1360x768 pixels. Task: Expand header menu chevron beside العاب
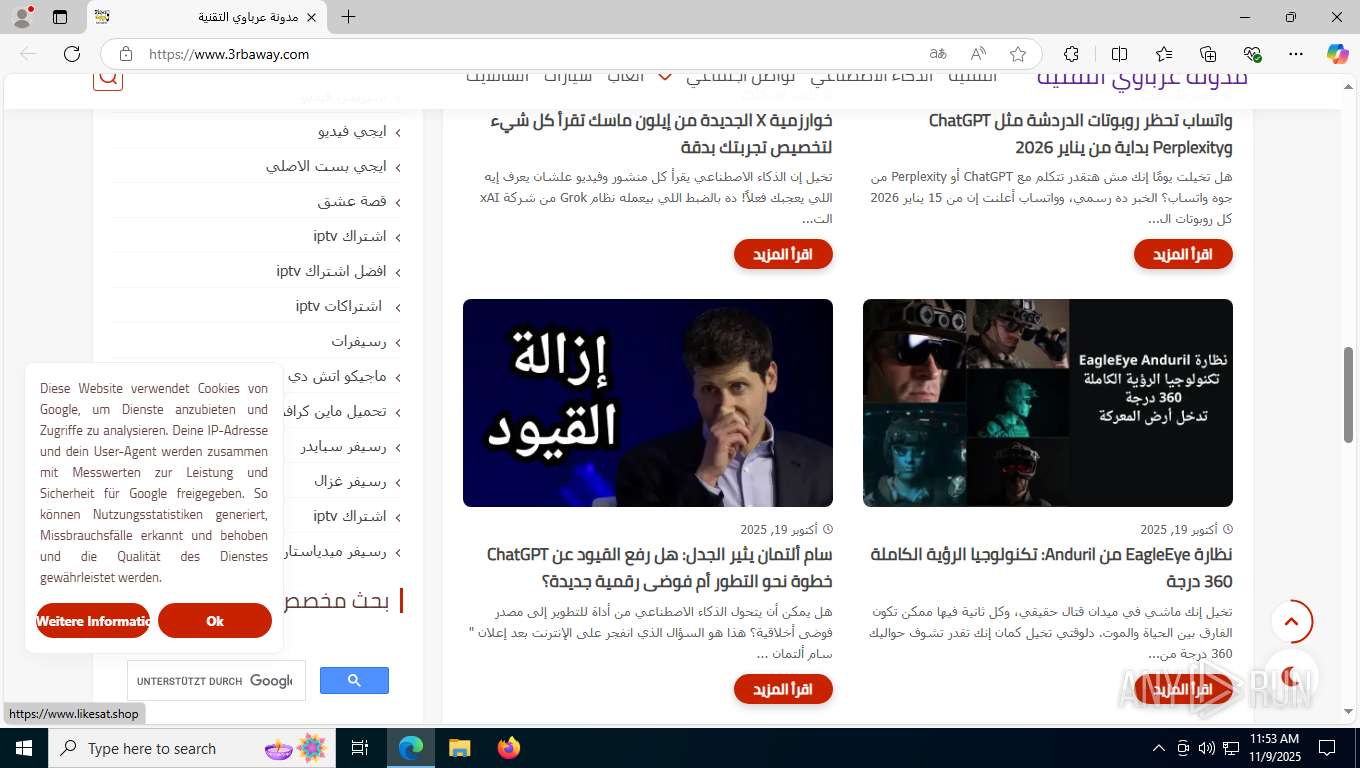tap(664, 77)
